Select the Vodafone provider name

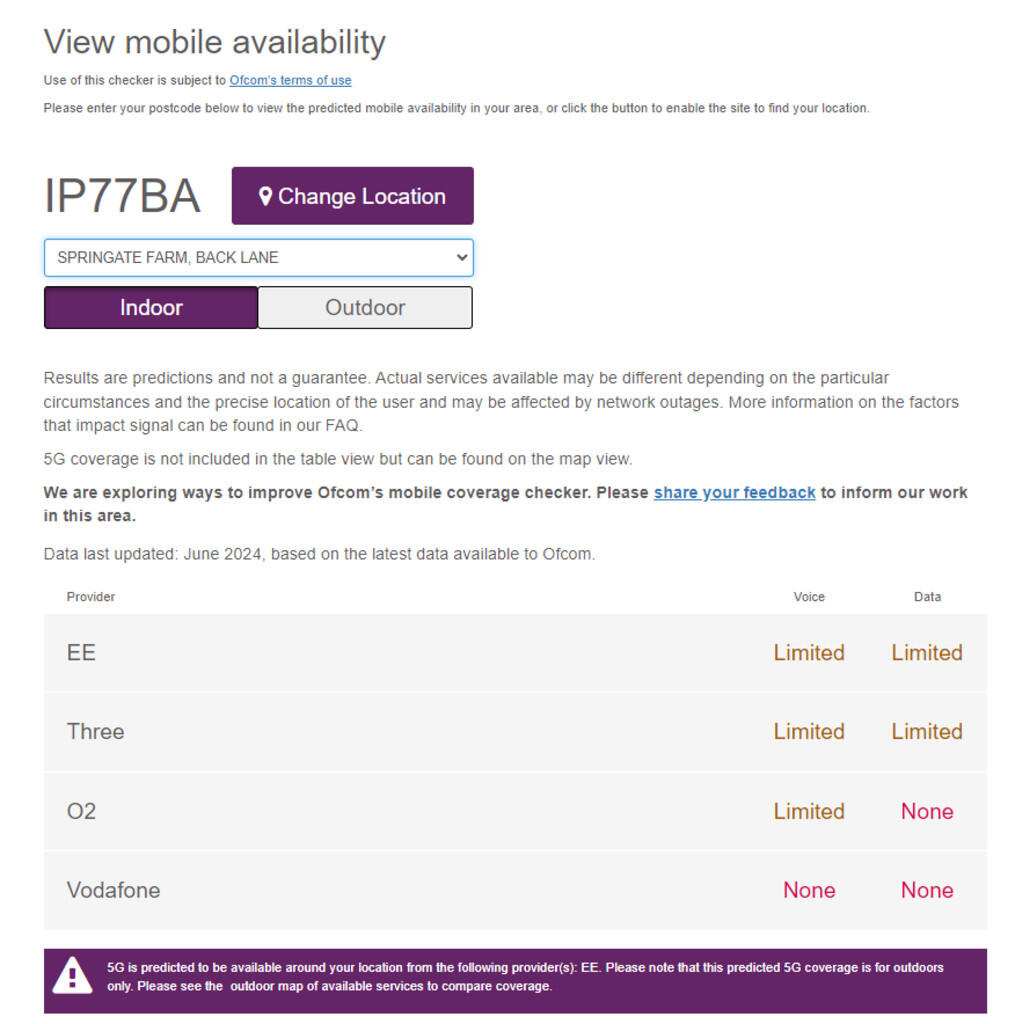click(x=113, y=890)
